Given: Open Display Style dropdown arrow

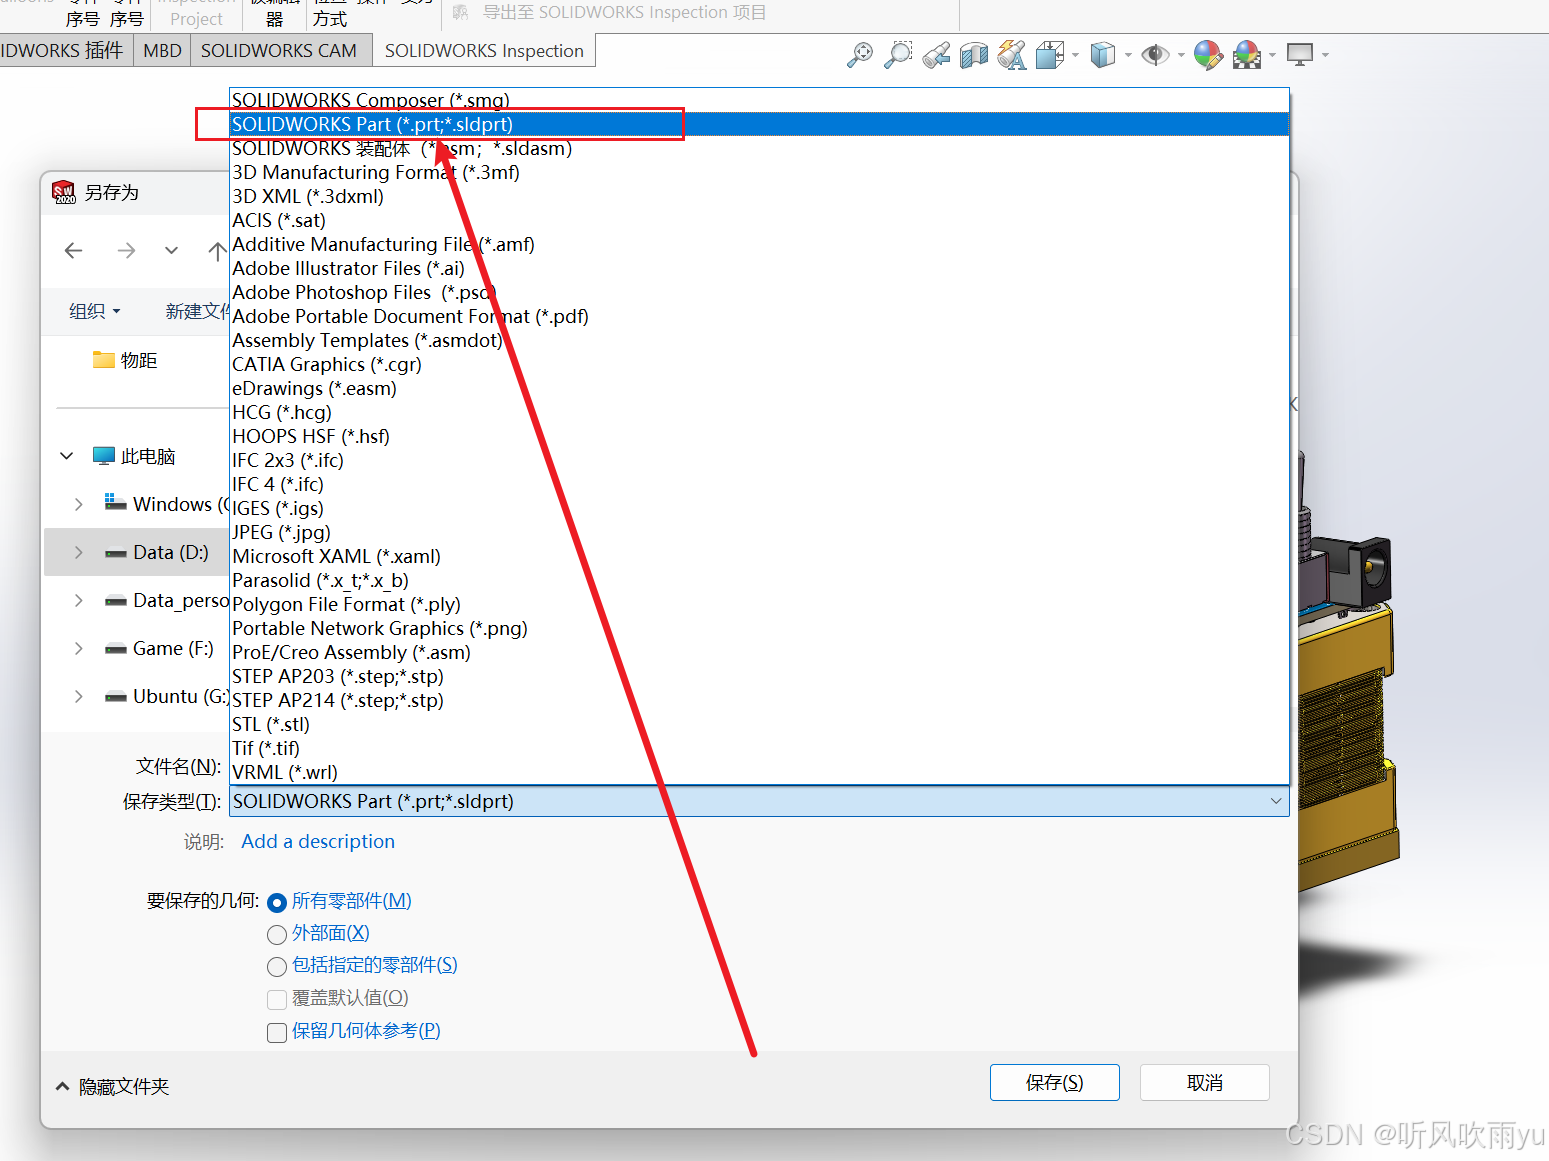Looking at the screenshot, I should 1128,55.
